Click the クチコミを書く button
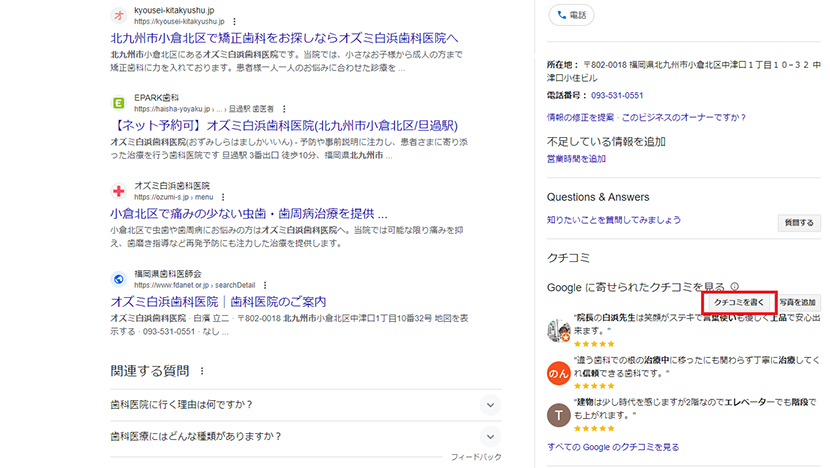830x468 pixels. click(x=739, y=302)
